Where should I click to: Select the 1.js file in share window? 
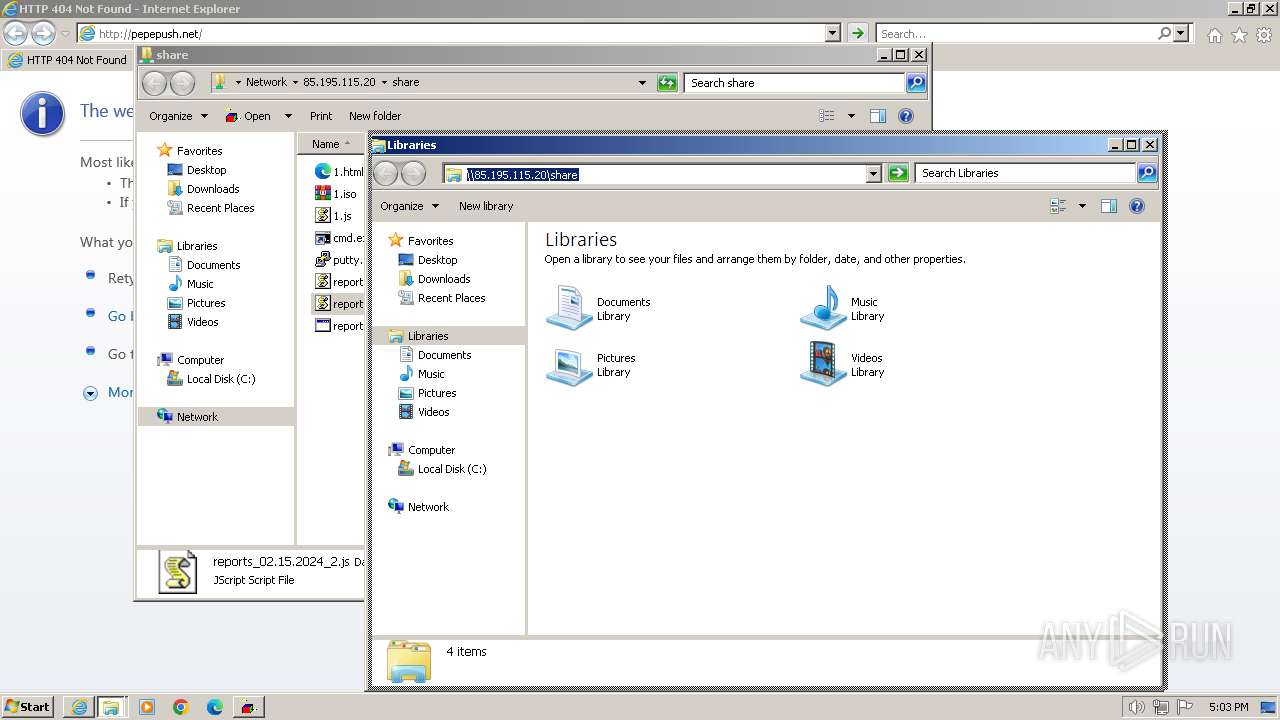[x=334, y=216]
